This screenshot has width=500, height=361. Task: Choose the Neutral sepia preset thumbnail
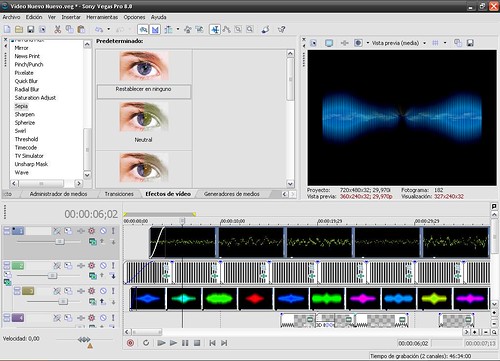(x=144, y=117)
